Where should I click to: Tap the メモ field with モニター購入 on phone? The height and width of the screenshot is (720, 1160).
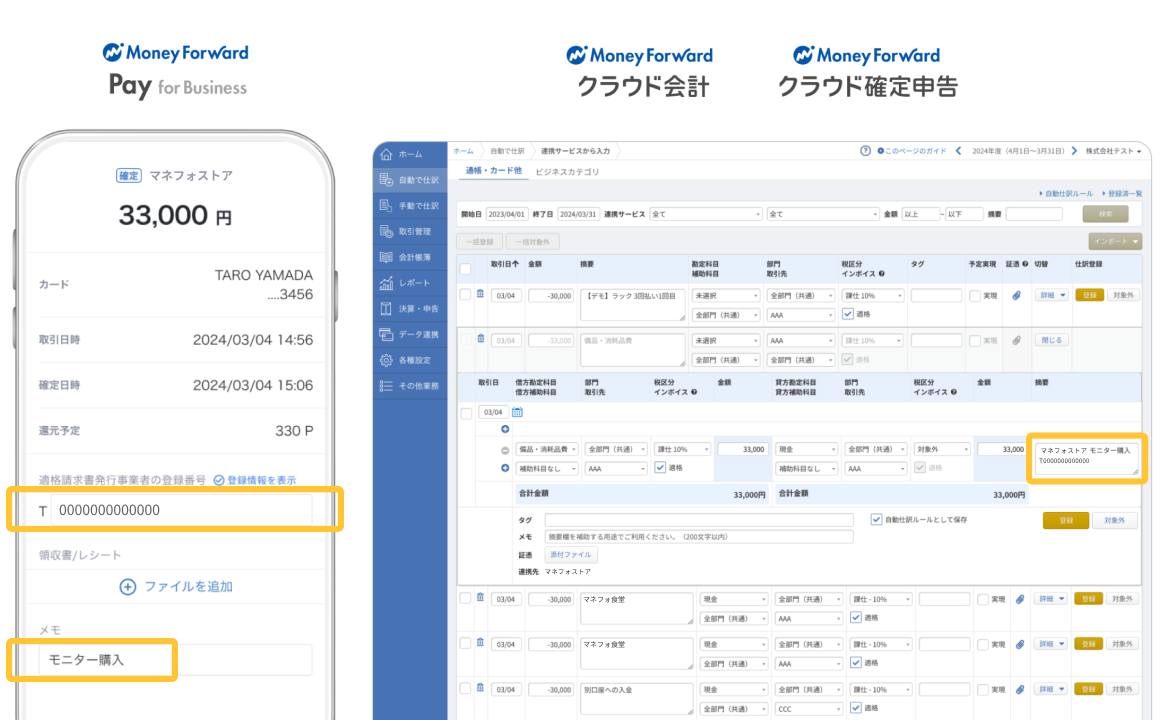point(175,660)
